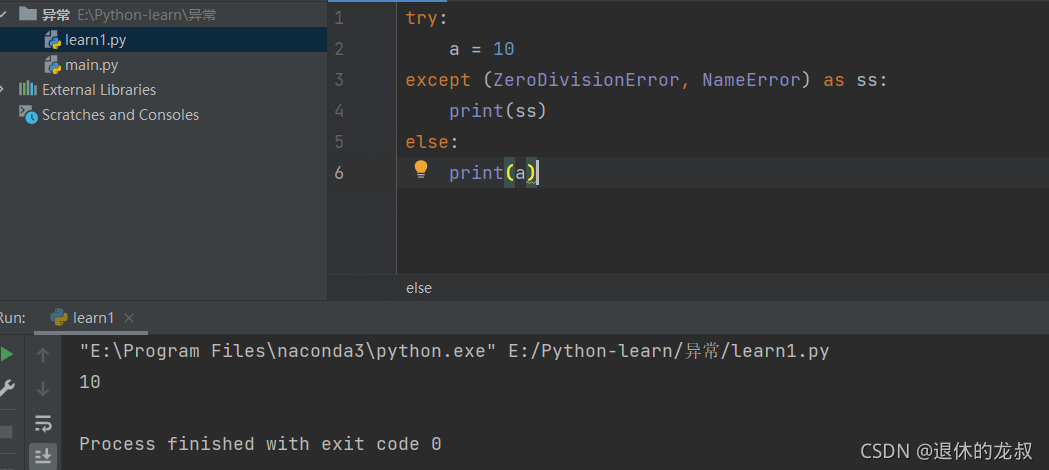Viewport: 1049px width, 470px height.
Task: Open the learn1.py file in project tree
Action: pyautogui.click(x=95, y=40)
